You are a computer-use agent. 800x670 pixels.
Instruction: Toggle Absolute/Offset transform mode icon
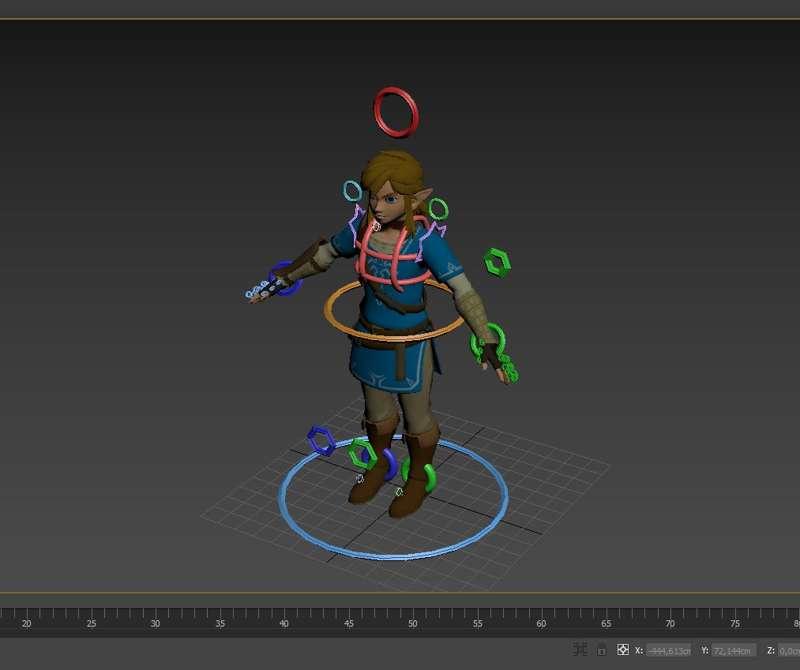(622, 650)
